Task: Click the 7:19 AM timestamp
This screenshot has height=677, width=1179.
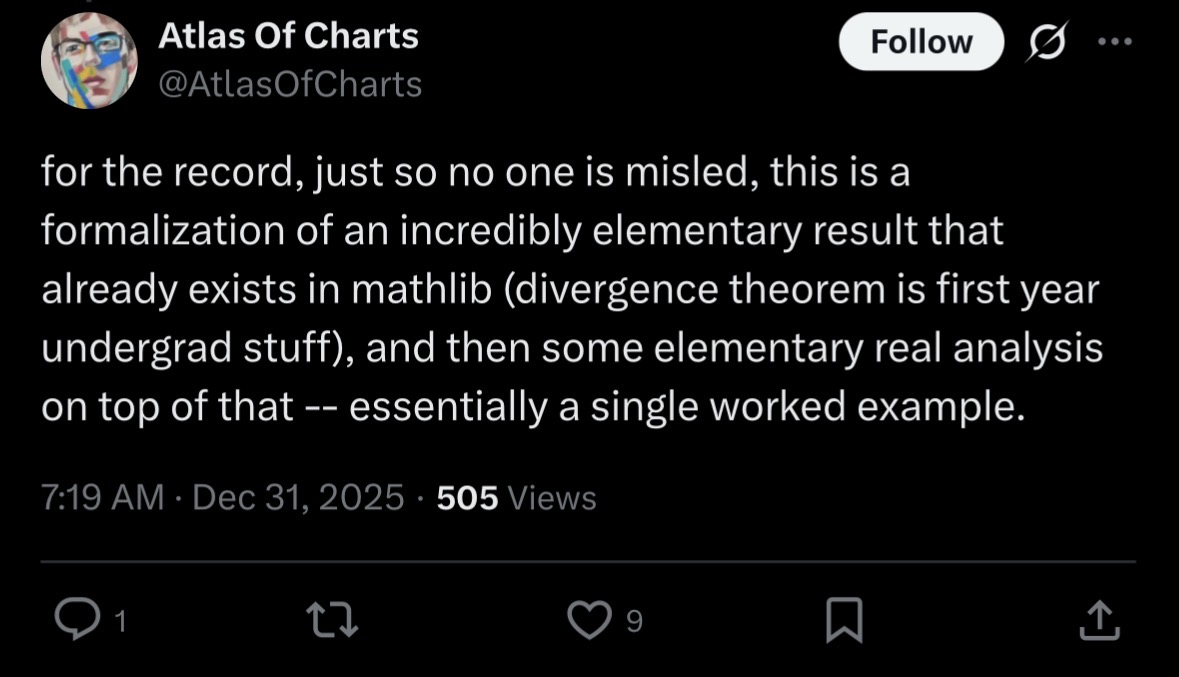Action: click(x=102, y=497)
